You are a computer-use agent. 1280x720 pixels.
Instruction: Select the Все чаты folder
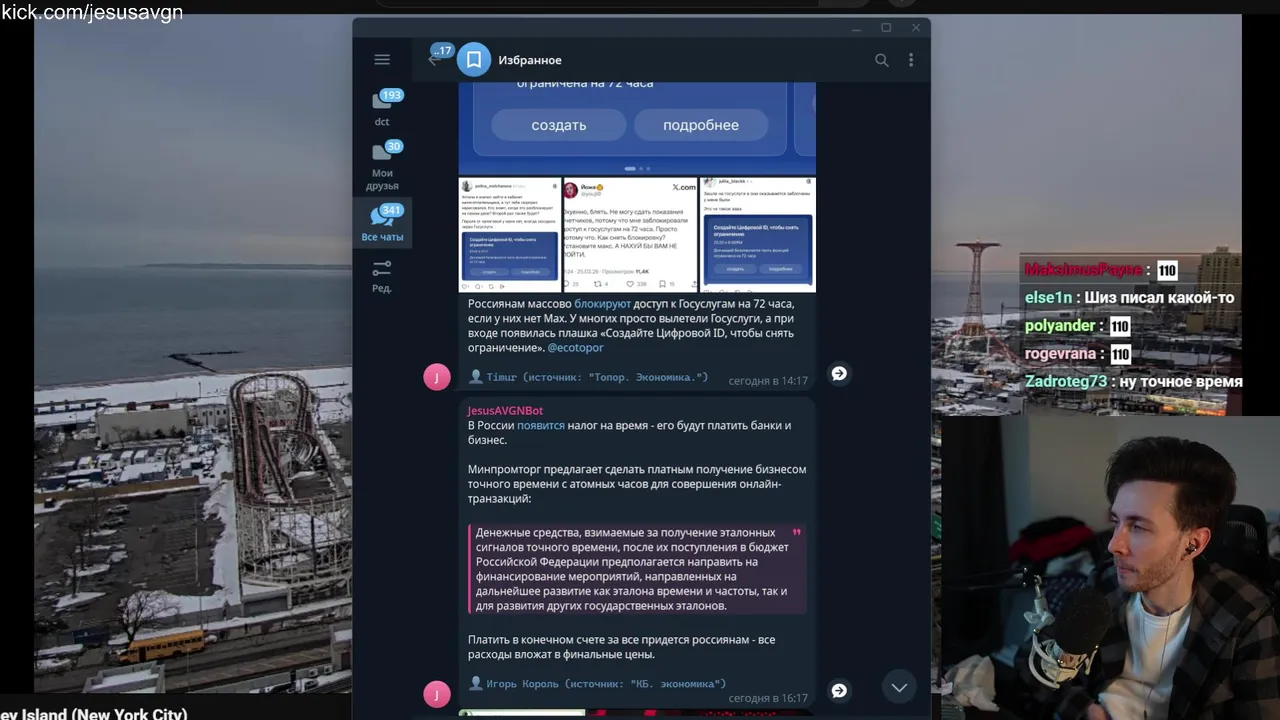(x=382, y=224)
